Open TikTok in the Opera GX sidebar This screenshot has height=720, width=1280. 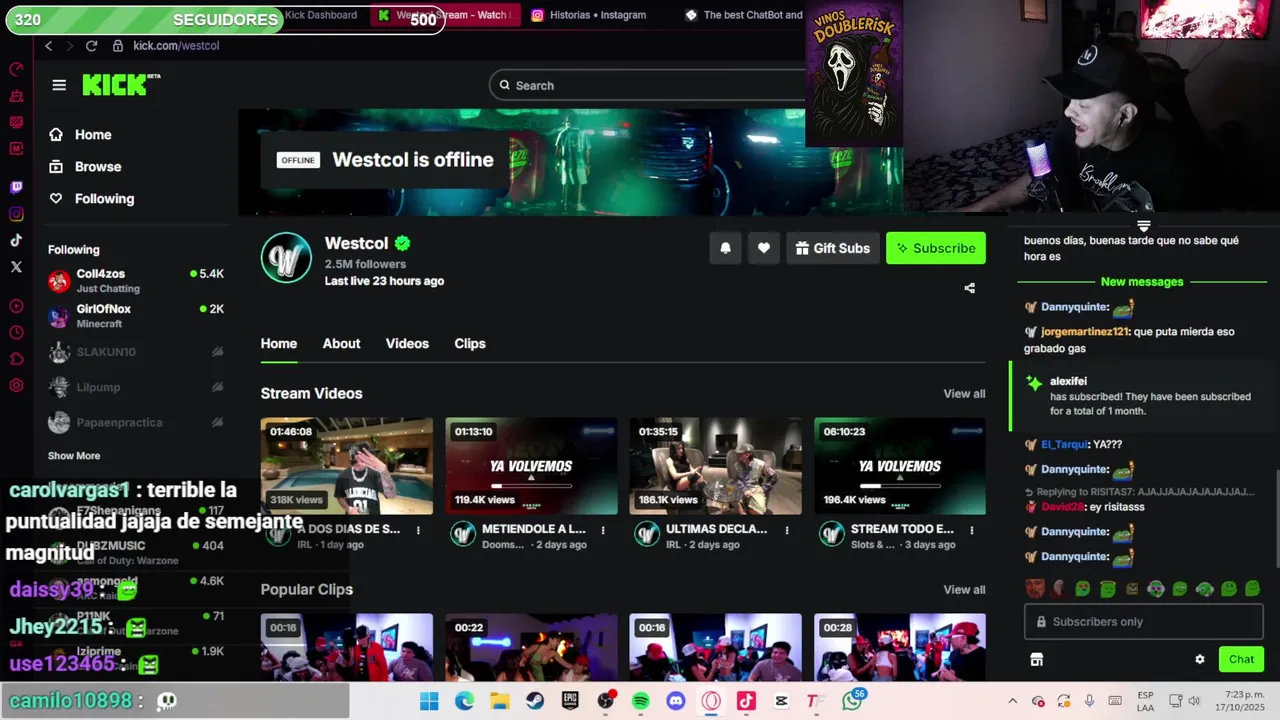(16, 240)
